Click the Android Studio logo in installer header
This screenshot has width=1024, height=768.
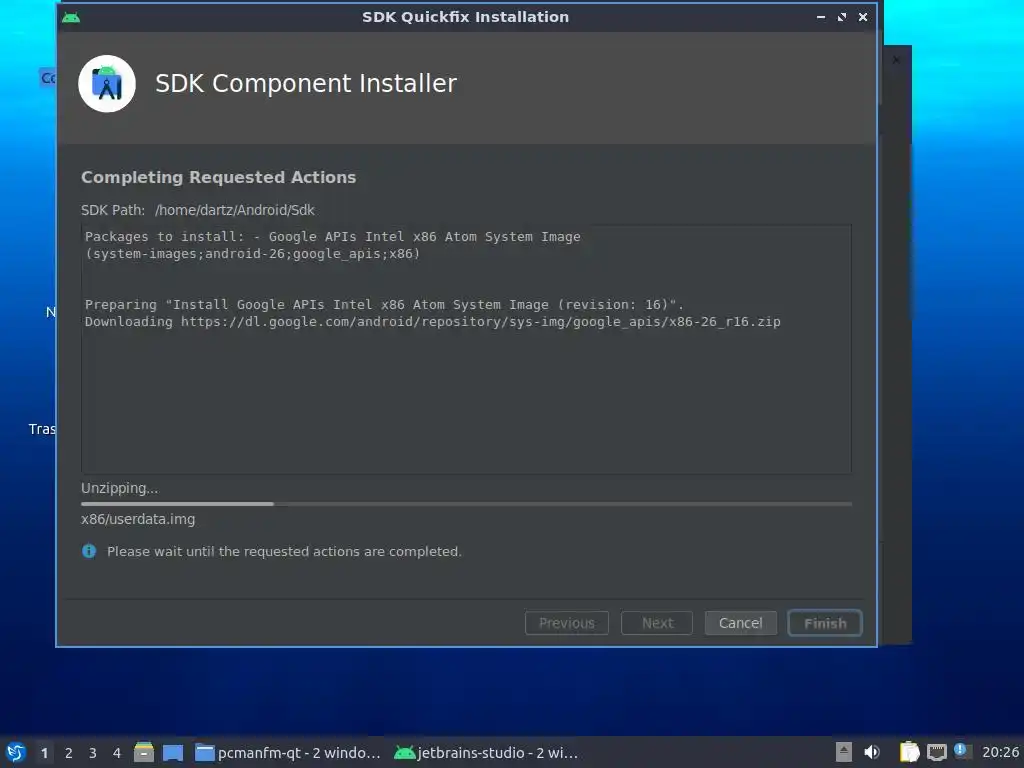pos(107,84)
